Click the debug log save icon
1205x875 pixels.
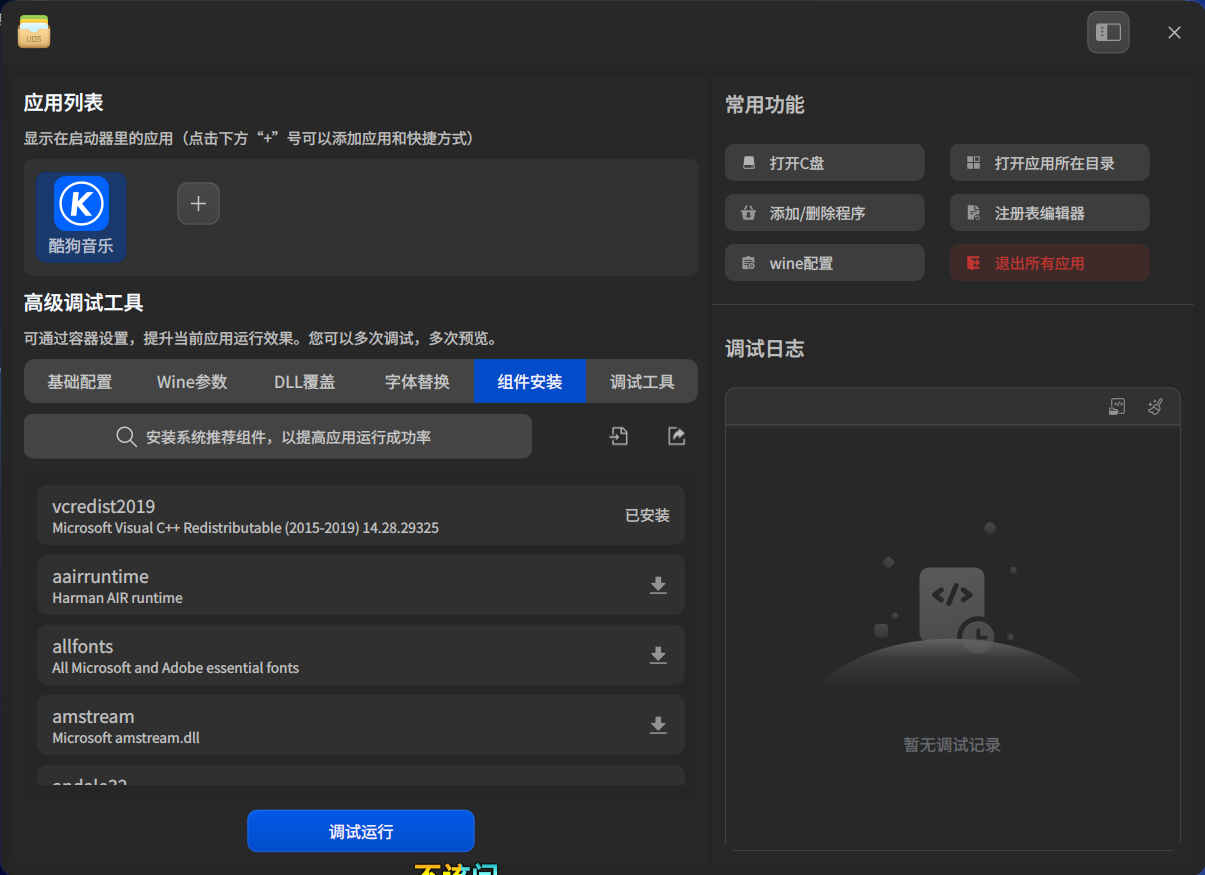click(1118, 406)
